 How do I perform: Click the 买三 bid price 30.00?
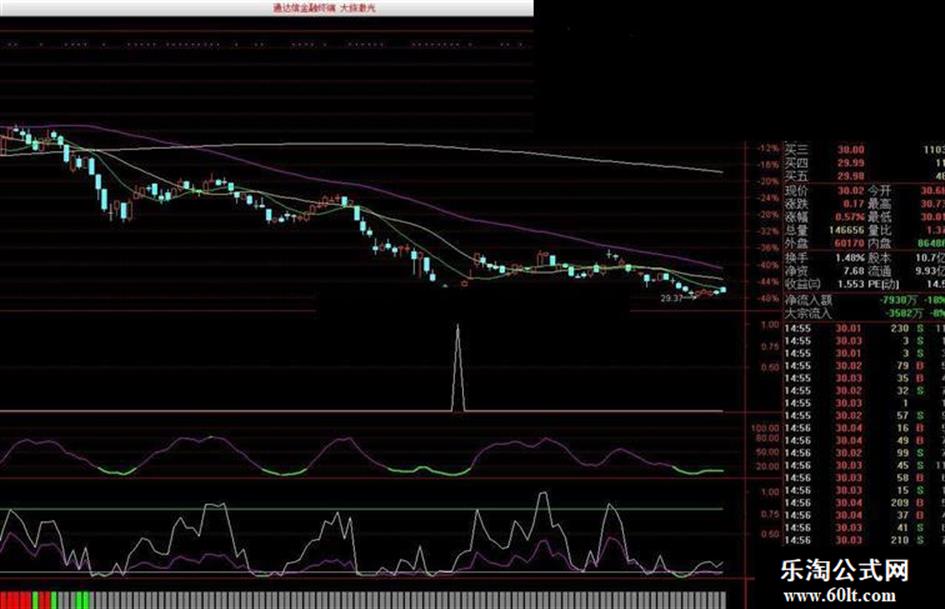[851, 150]
